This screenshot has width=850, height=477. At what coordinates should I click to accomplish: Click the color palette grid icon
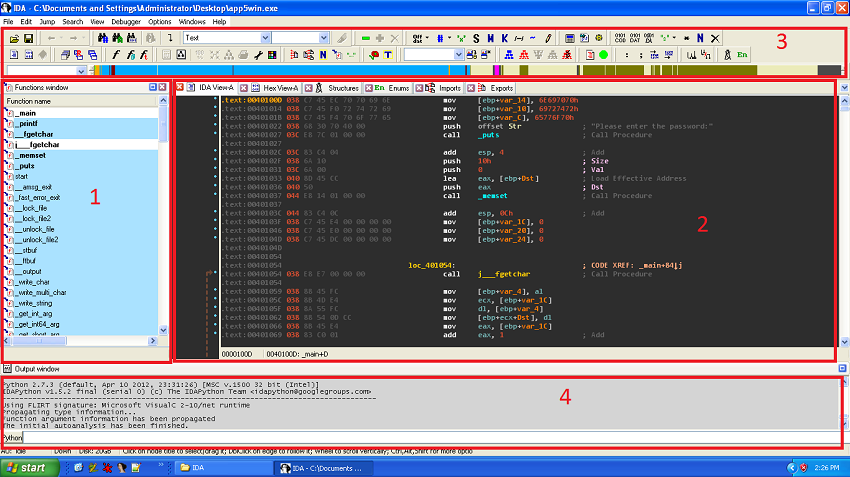click(x=272, y=55)
